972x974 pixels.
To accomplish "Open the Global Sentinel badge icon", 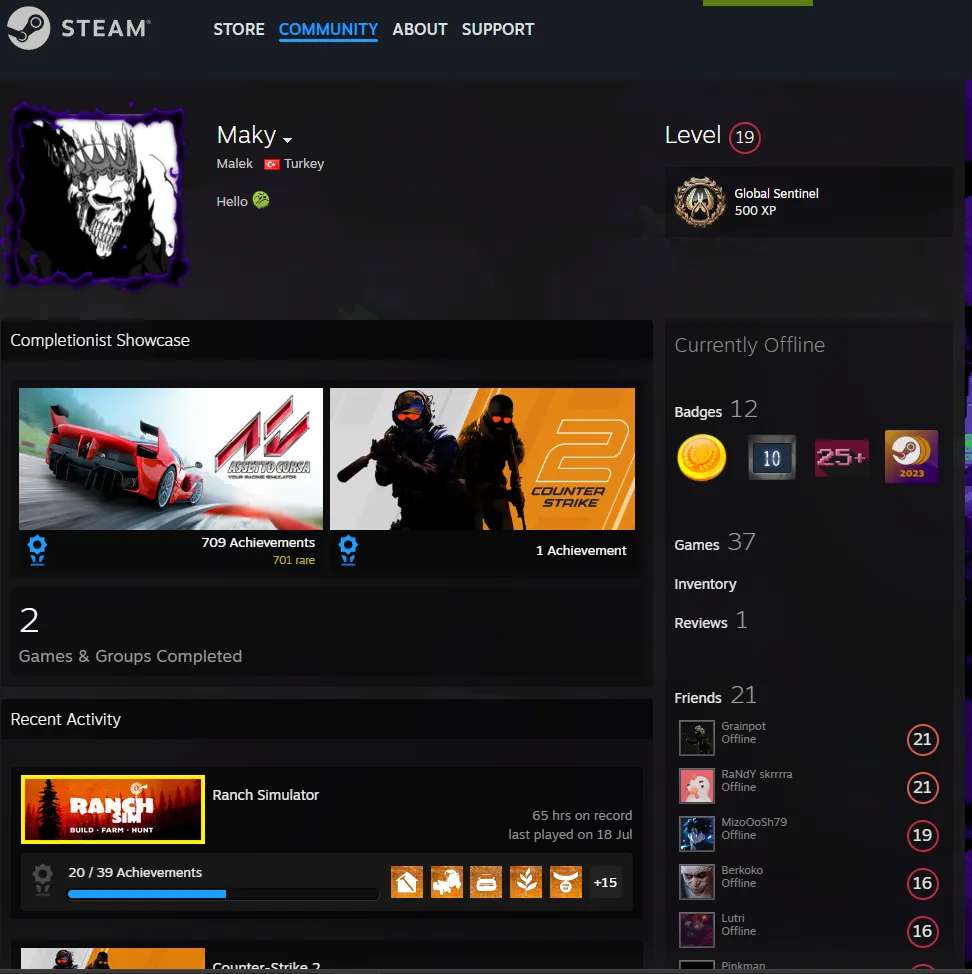I will click(x=700, y=202).
